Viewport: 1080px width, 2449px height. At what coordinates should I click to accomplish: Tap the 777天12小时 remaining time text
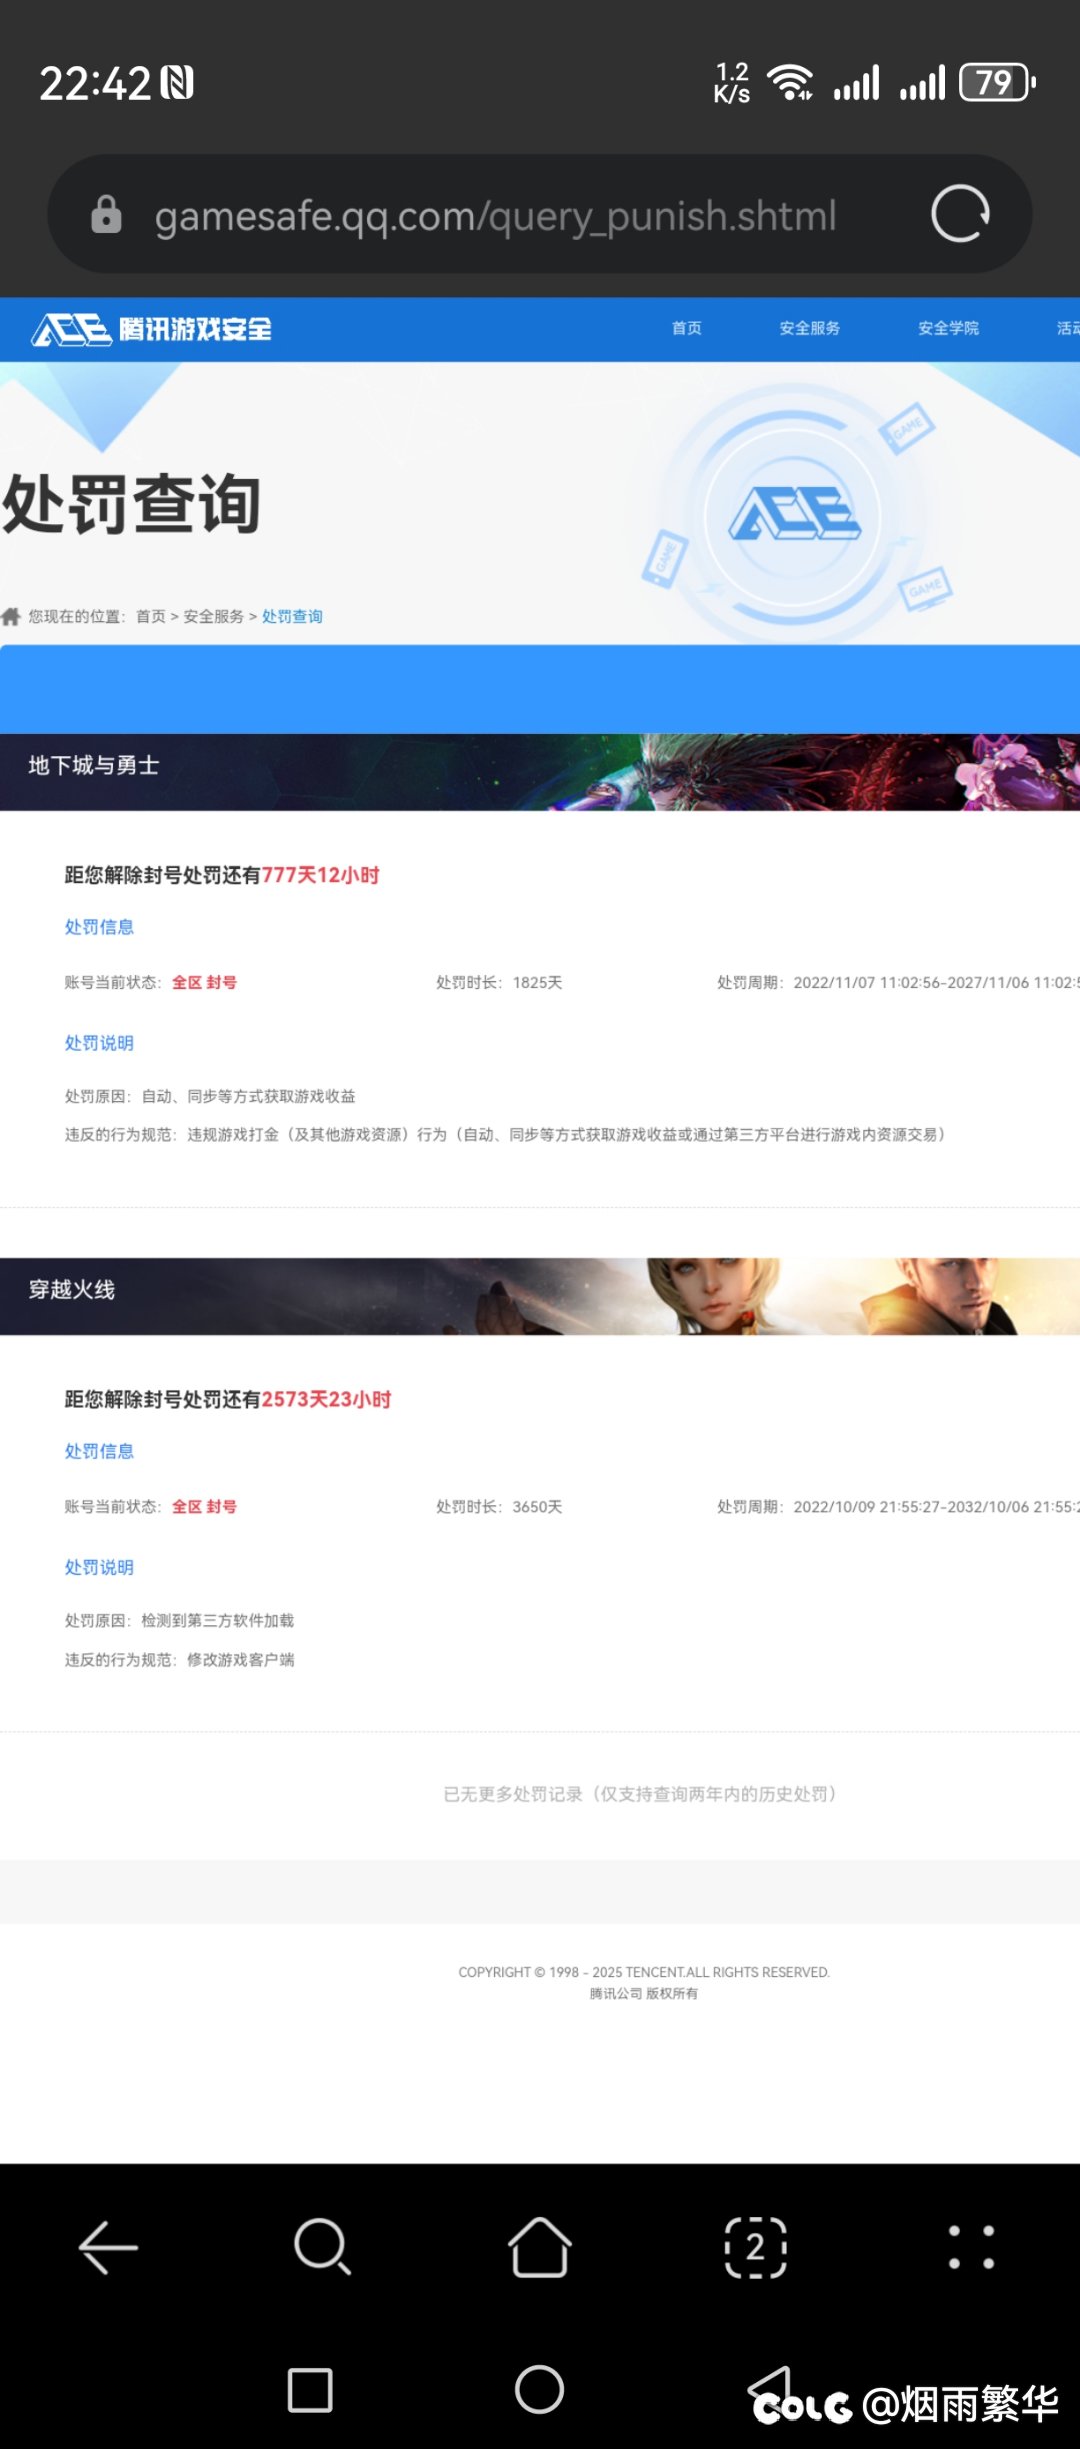(x=320, y=875)
